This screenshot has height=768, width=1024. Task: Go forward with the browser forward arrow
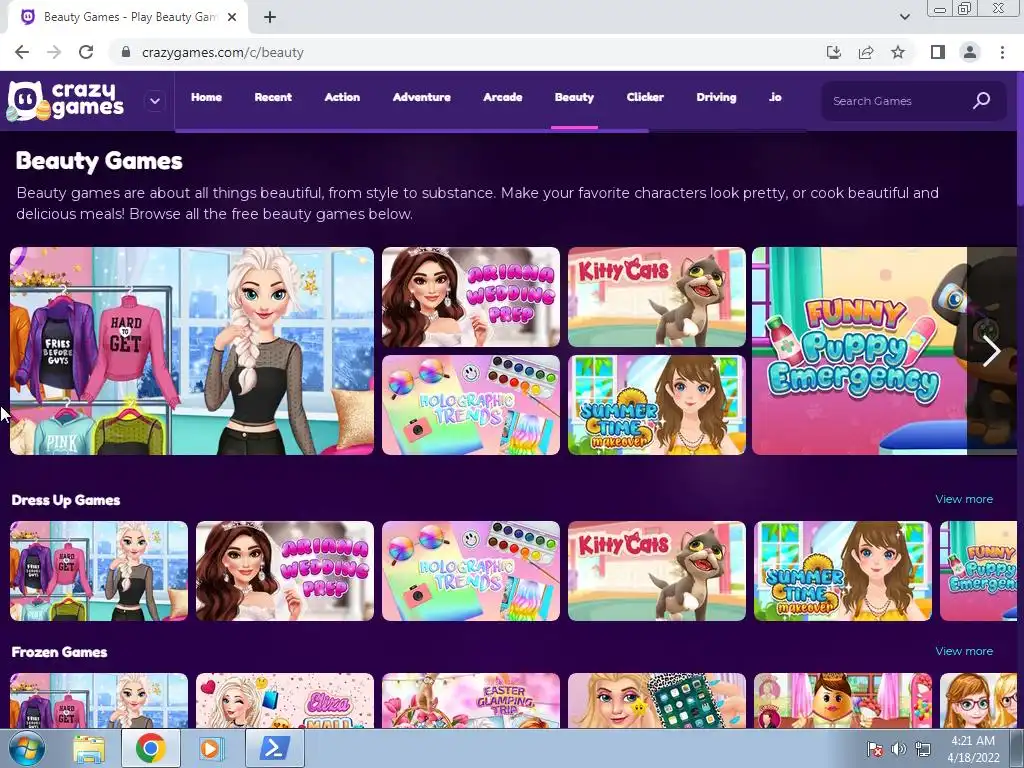pyautogui.click(x=54, y=52)
